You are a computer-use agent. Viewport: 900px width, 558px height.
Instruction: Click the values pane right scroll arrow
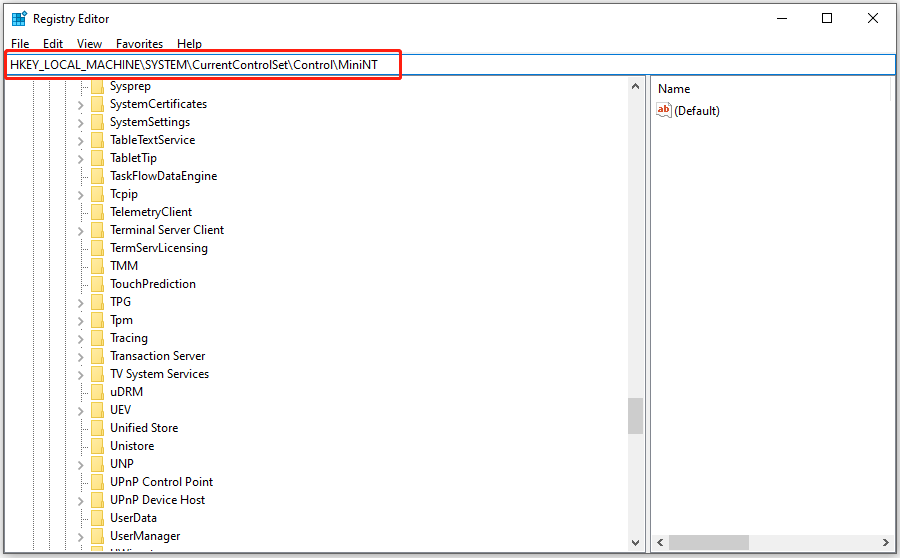pos(885,542)
